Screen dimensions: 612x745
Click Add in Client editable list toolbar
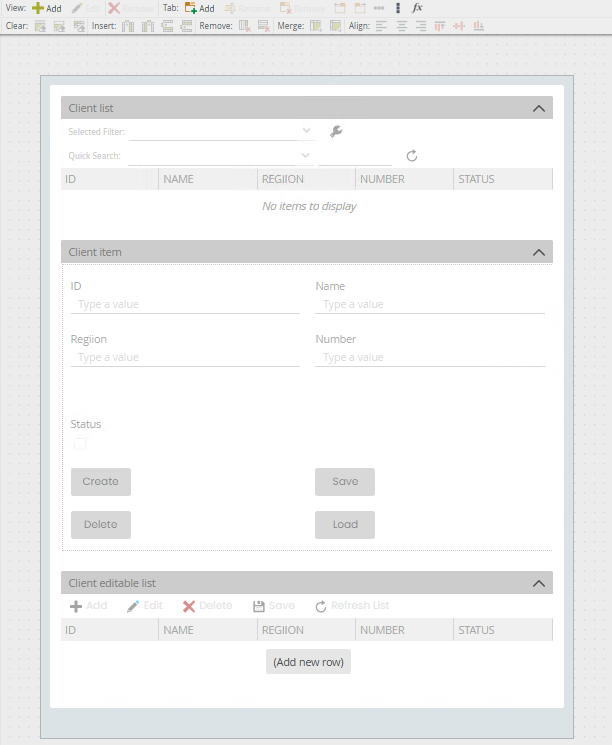pyautogui.click(x=88, y=606)
